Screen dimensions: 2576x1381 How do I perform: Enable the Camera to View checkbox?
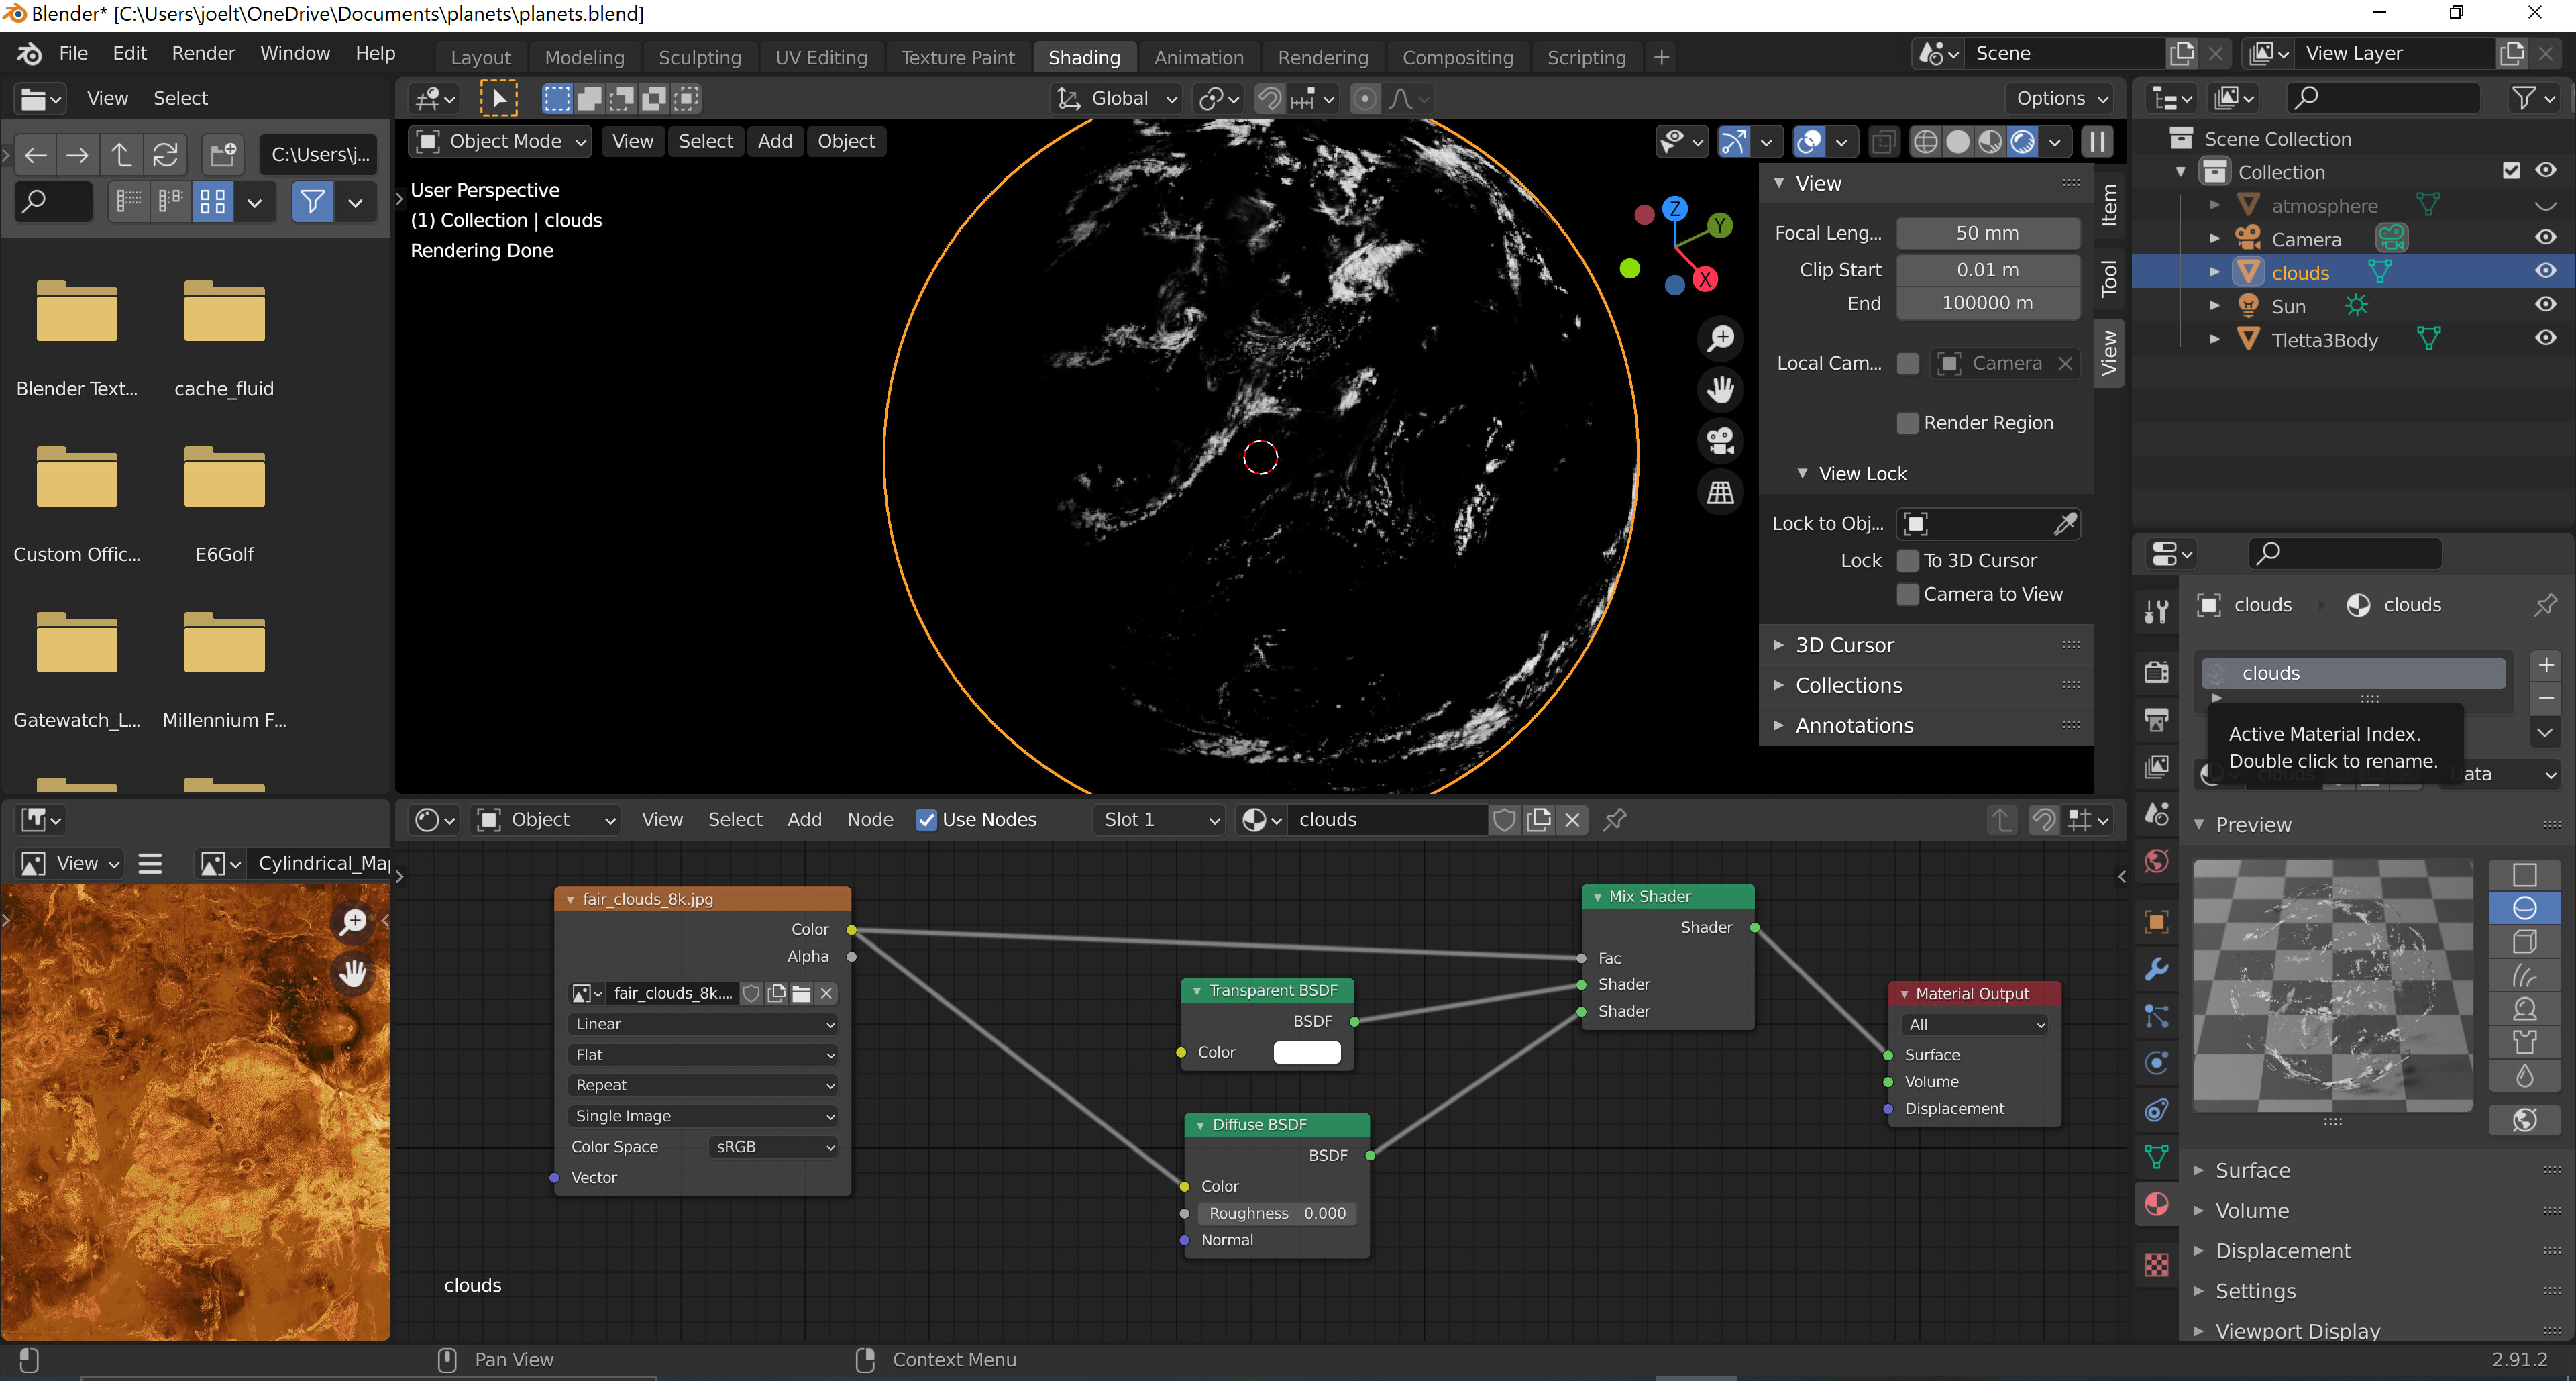[x=1908, y=594]
